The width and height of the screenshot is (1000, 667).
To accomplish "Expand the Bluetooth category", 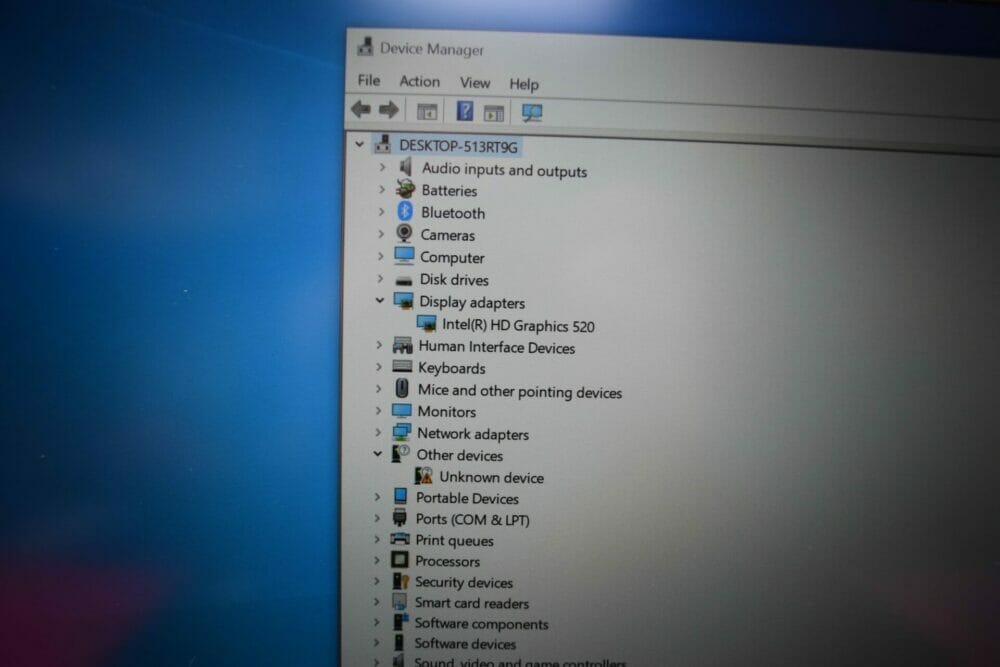I will (x=381, y=212).
